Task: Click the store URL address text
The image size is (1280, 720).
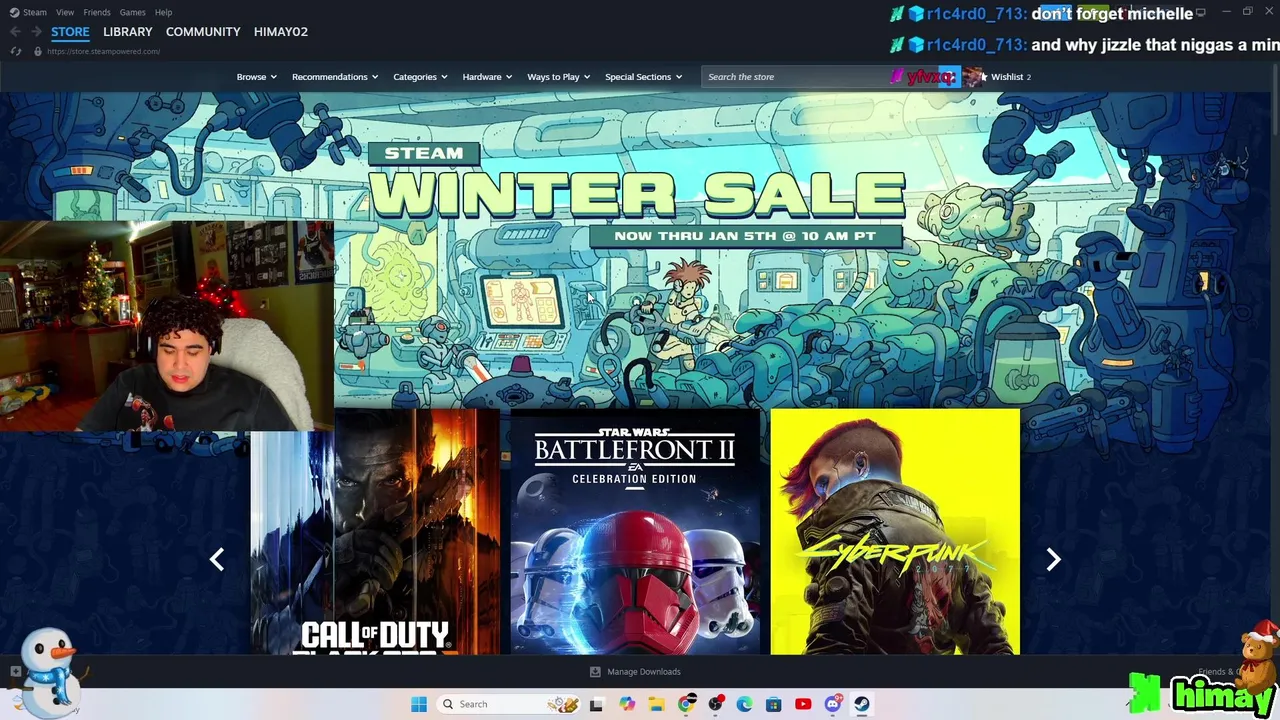Action: (103, 51)
